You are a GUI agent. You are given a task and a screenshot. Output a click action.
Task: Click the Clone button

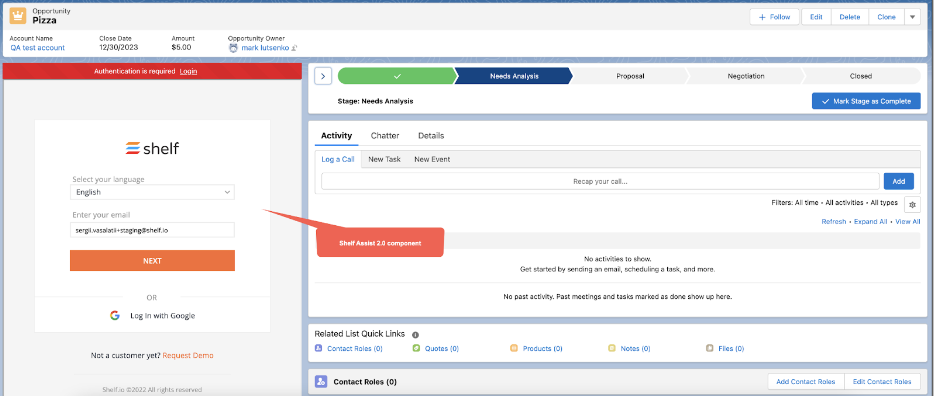point(886,17)
